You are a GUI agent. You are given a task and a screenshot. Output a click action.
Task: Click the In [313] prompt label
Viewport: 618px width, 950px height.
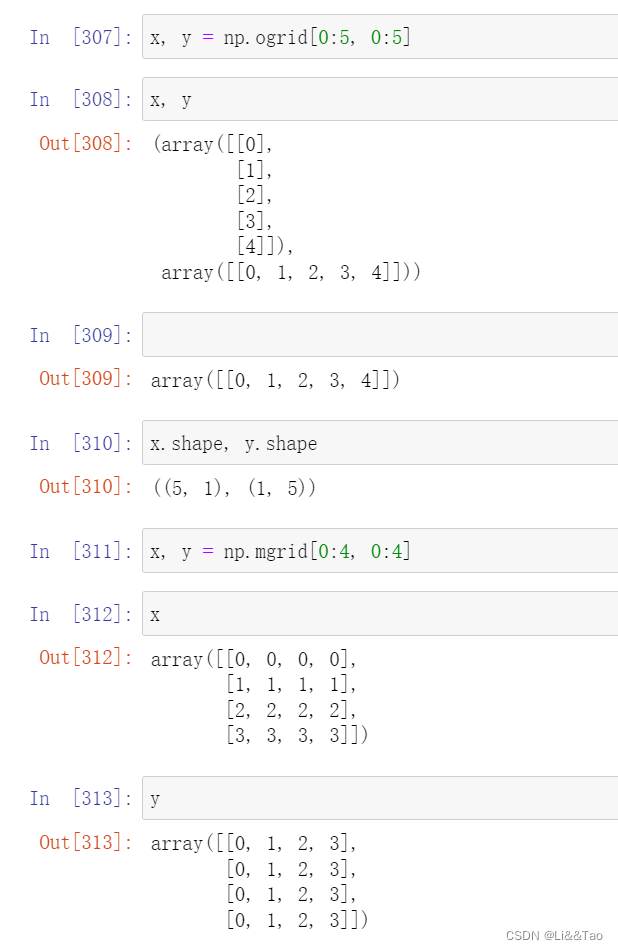(x=81, y=799)
